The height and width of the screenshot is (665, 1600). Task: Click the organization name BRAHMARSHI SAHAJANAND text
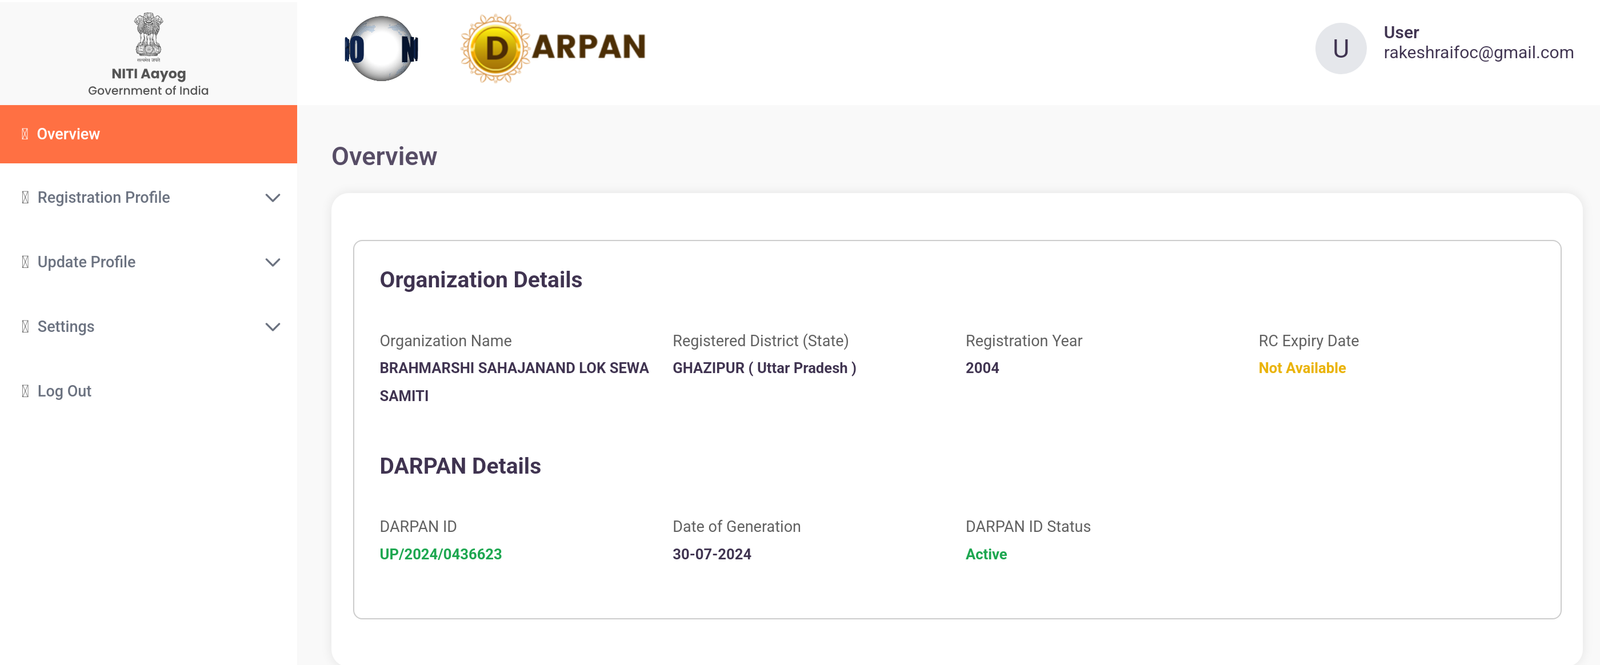coord(513,368)
